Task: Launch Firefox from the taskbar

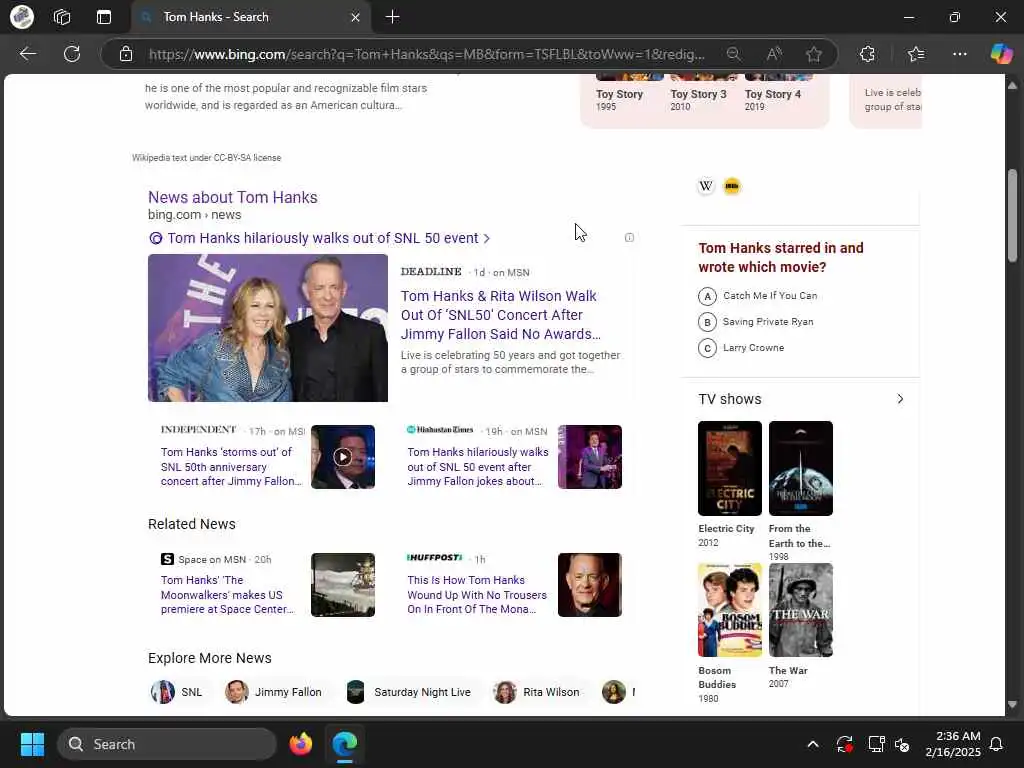Action: 300,744
